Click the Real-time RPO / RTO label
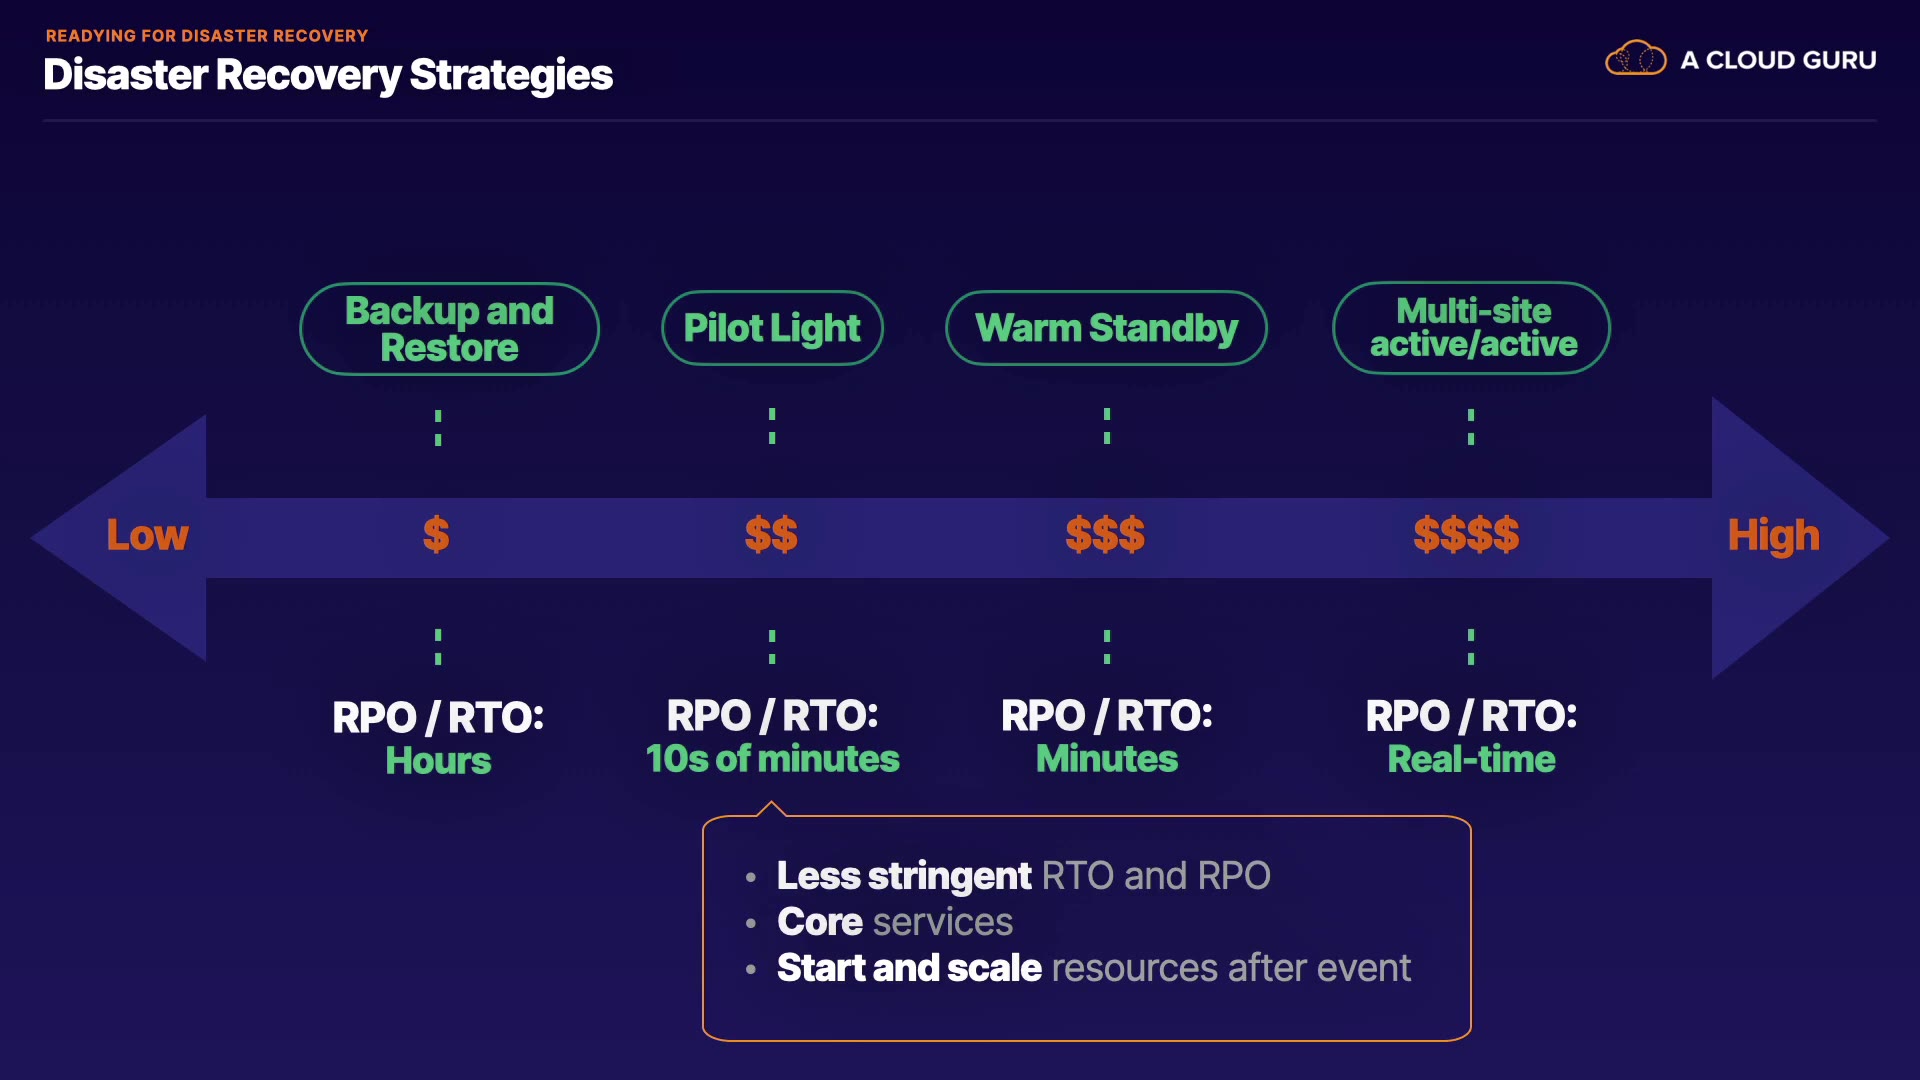The width and height of the screenshot is (1920, 1080). pos(1471,759)
